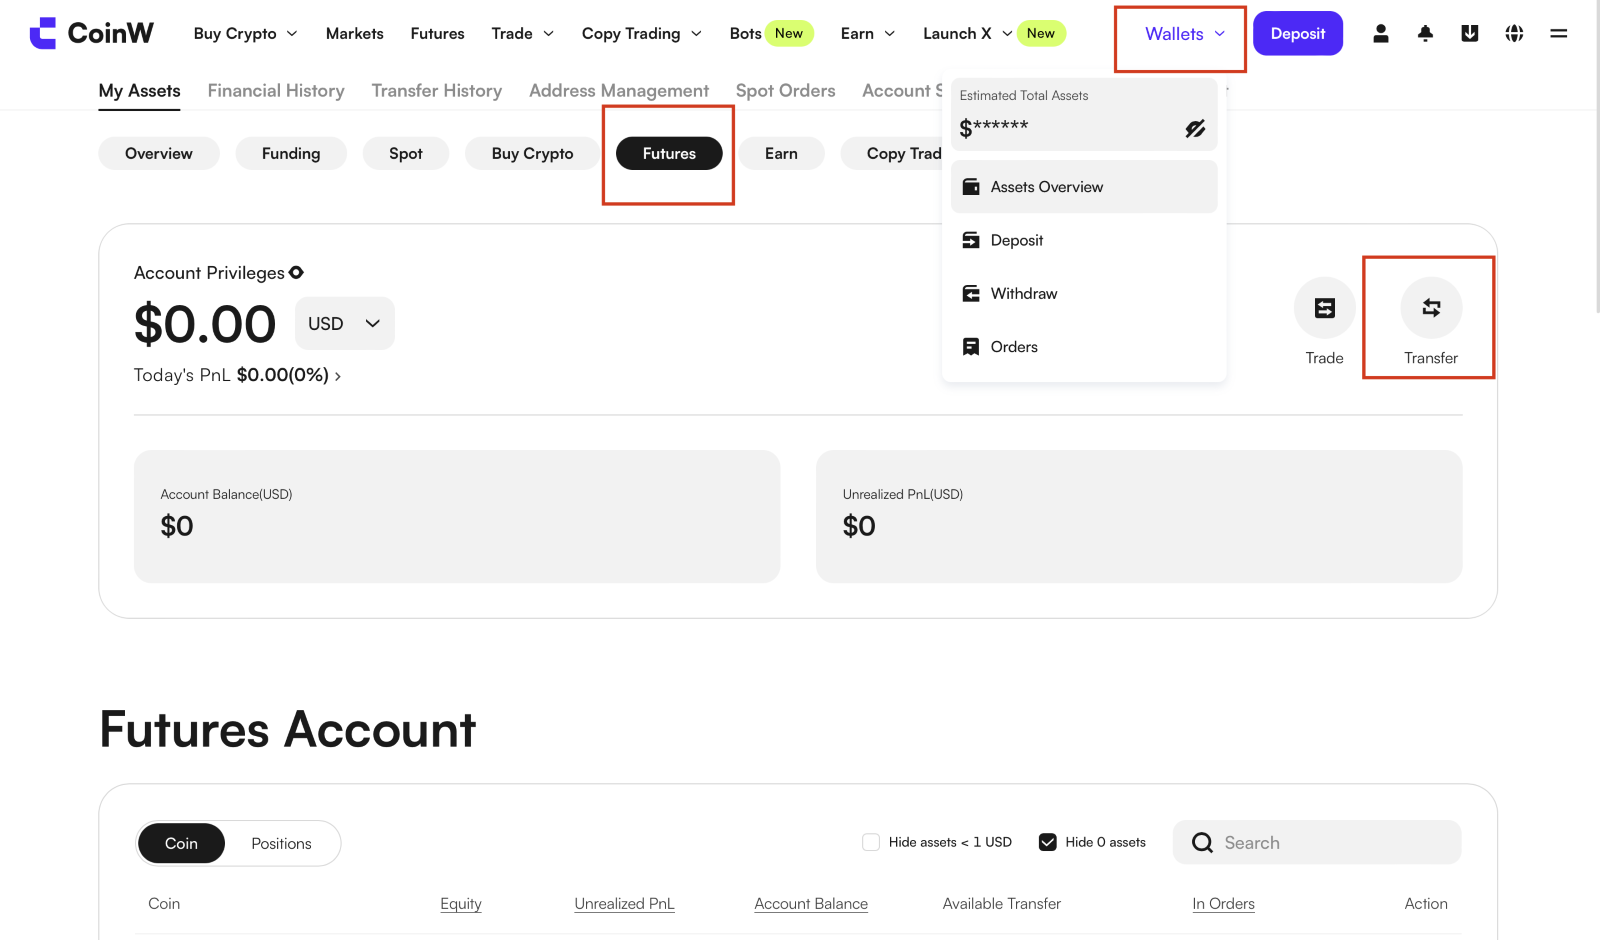Choose Deposit from Wallets menu
Screen dimensions: 1600x940
[x=1084, y=240]
